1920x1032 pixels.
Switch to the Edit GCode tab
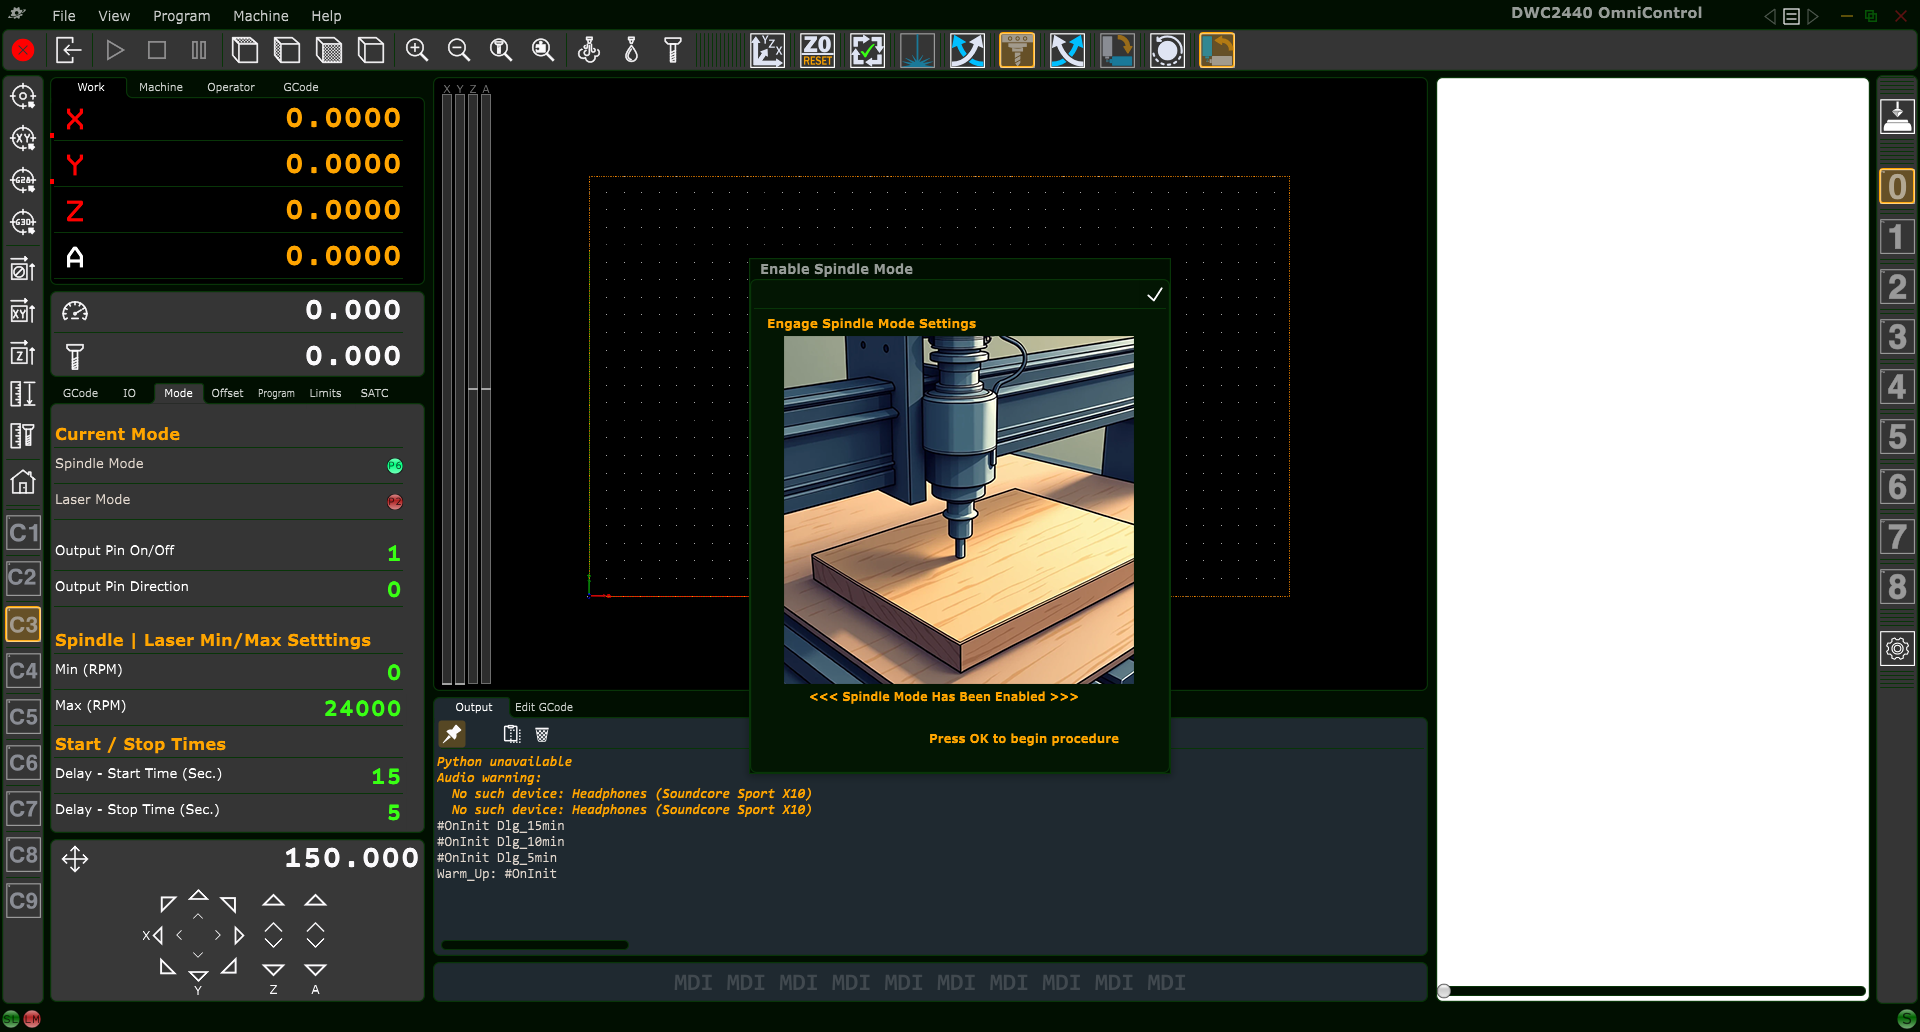pyautogui.click(x=543, y=707)
